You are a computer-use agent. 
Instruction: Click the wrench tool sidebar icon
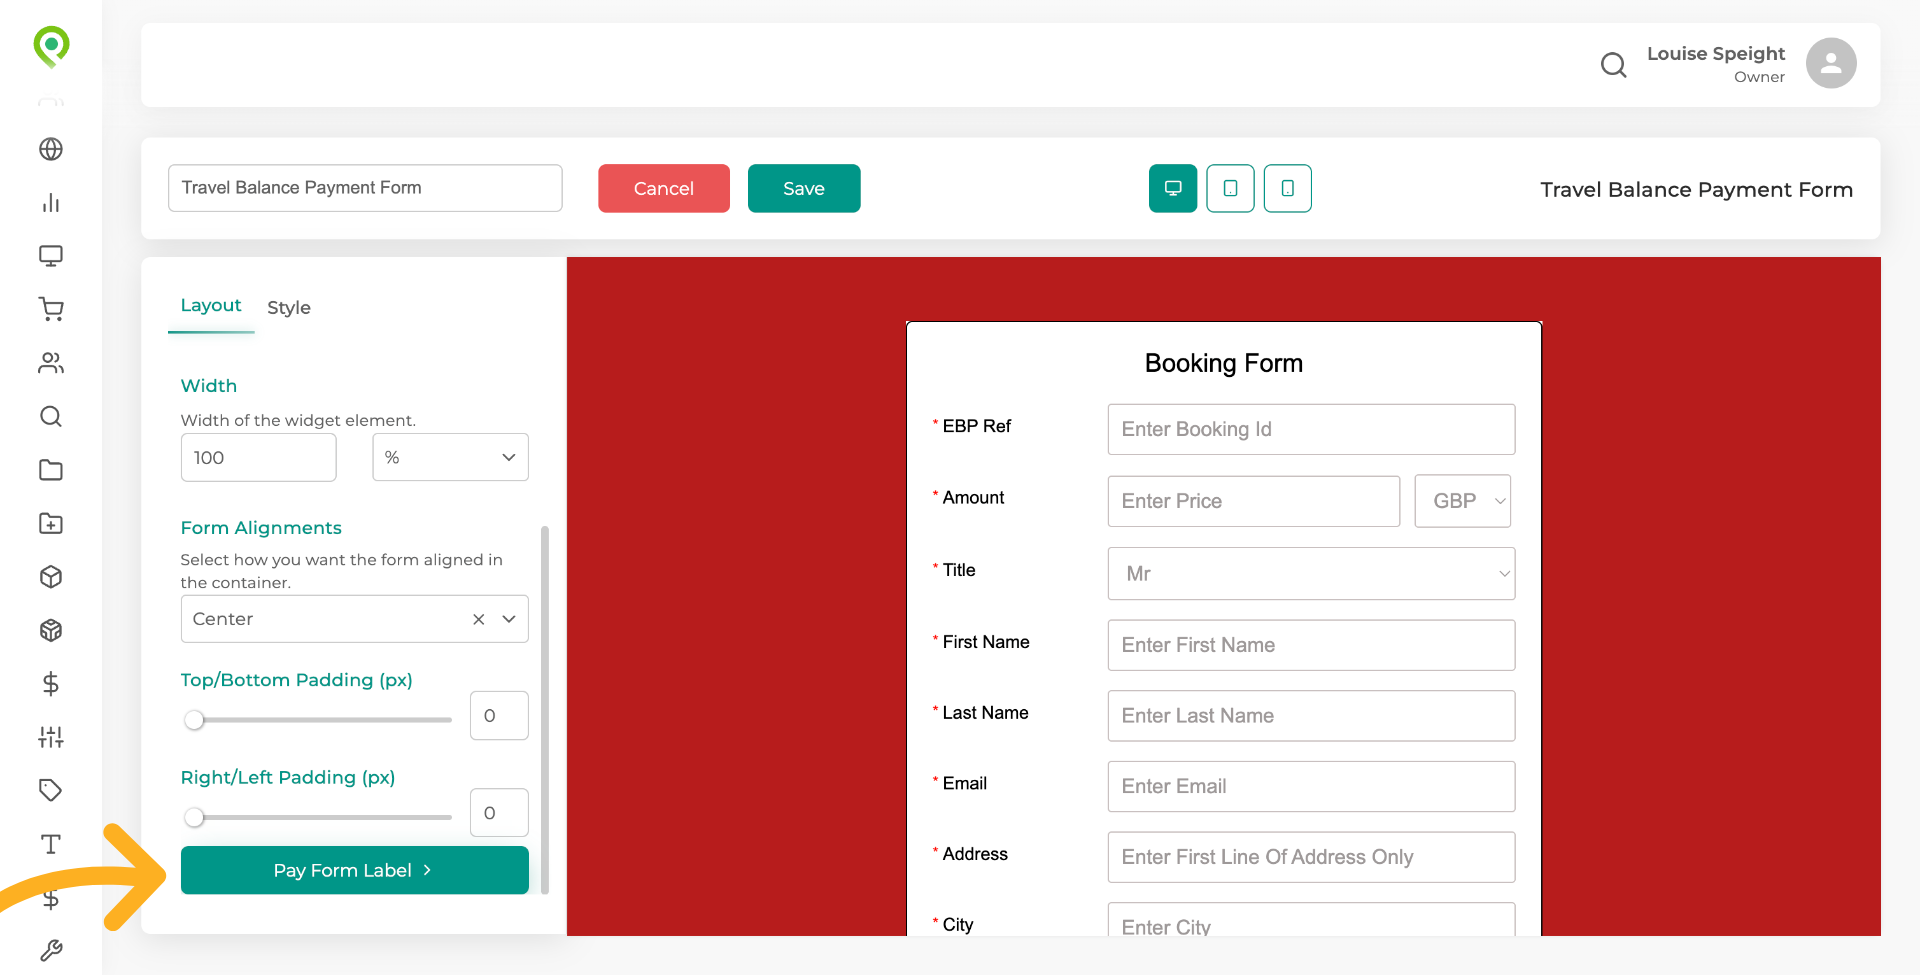[51, 950]
